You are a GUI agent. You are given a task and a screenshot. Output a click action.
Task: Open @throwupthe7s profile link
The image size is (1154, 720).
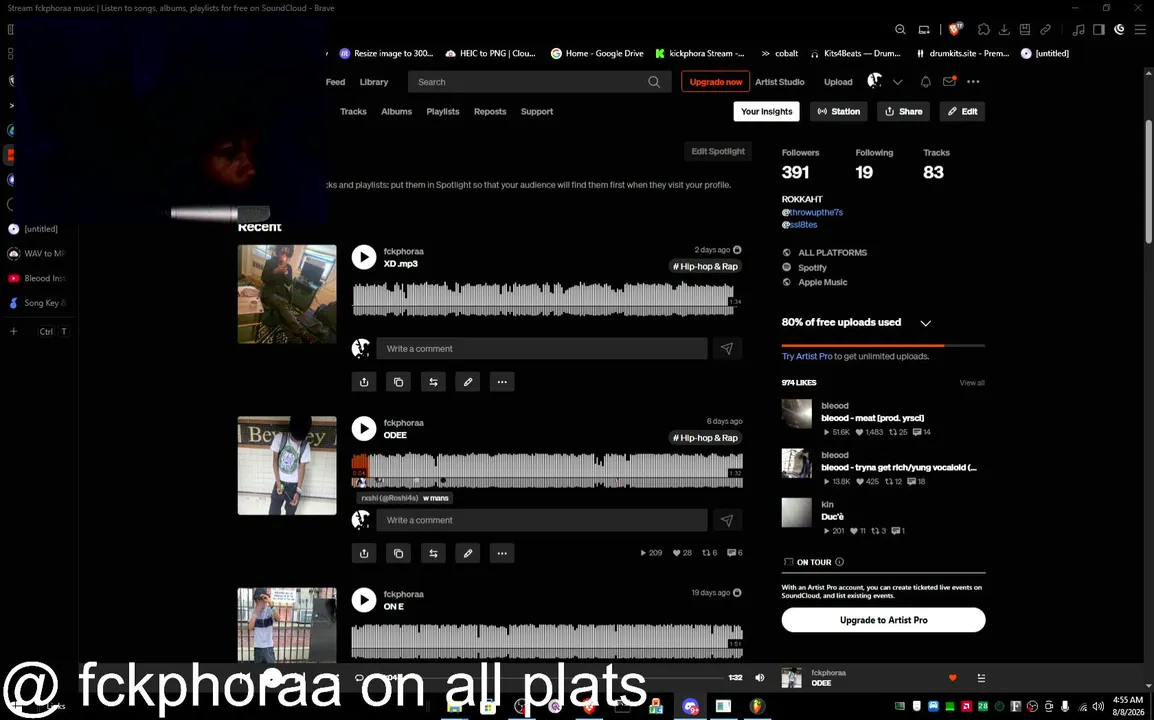pyautogui.click(x=813, y=212)
